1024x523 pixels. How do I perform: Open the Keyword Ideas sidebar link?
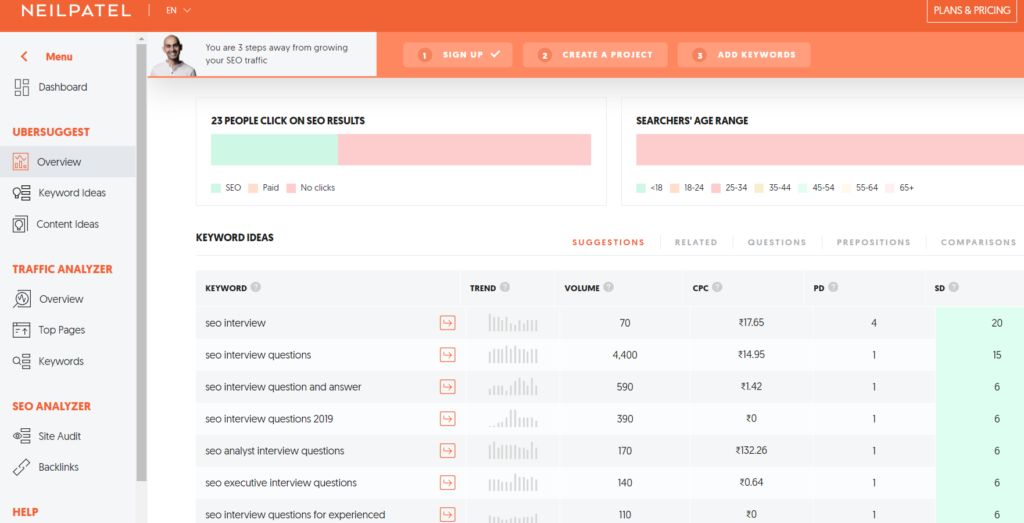(x=72, y=193)
